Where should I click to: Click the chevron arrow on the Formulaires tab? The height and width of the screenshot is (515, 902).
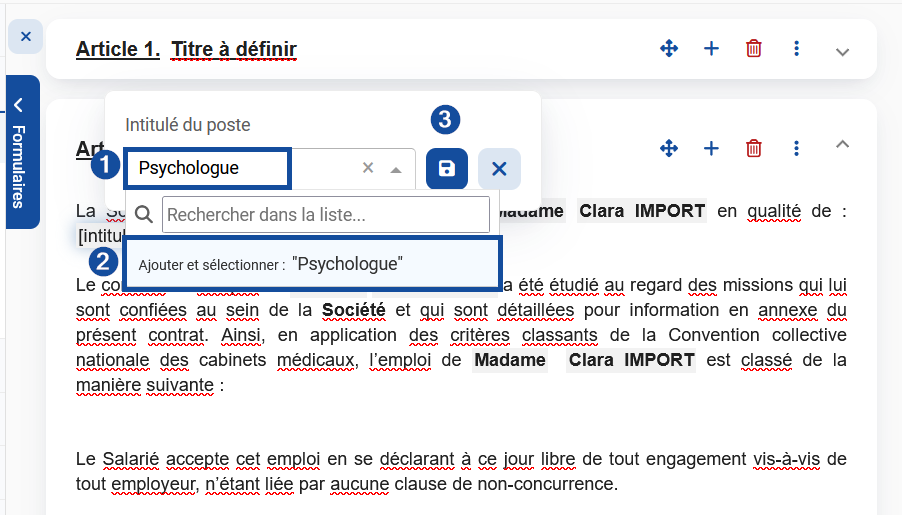[18, 105]
